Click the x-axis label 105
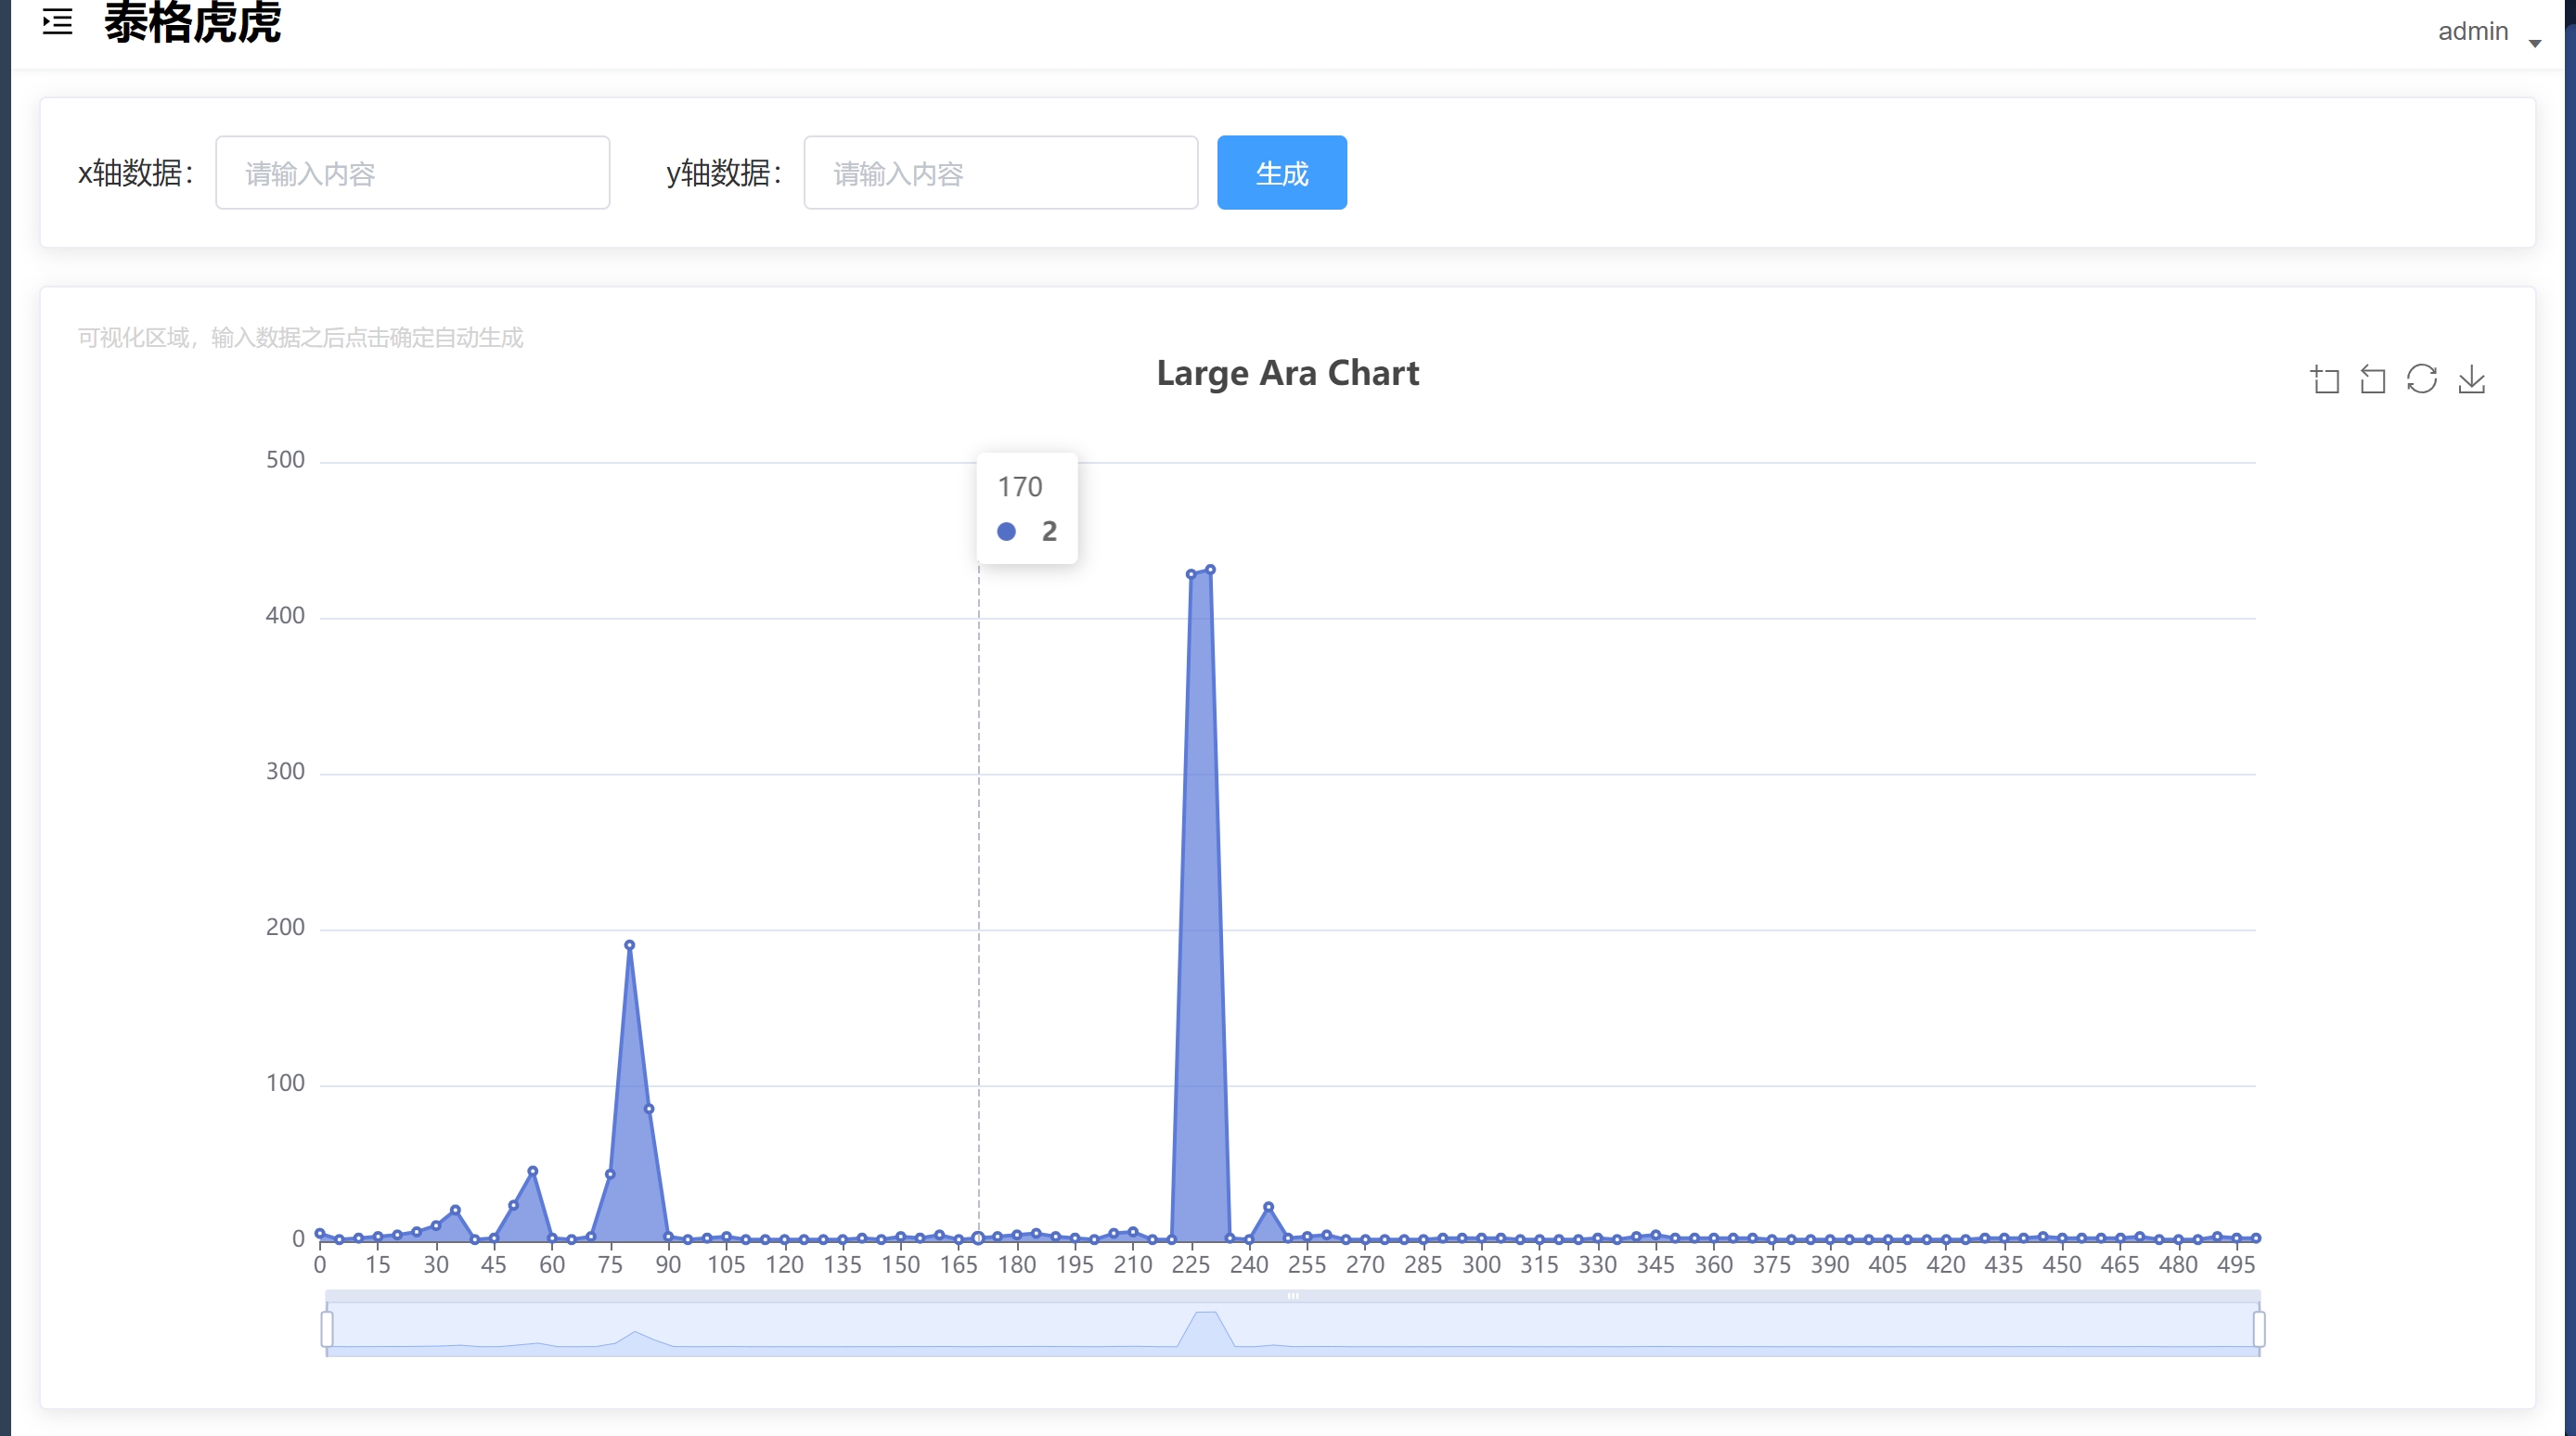The image size is (2576, 1436). click(x=726, y=1265)
